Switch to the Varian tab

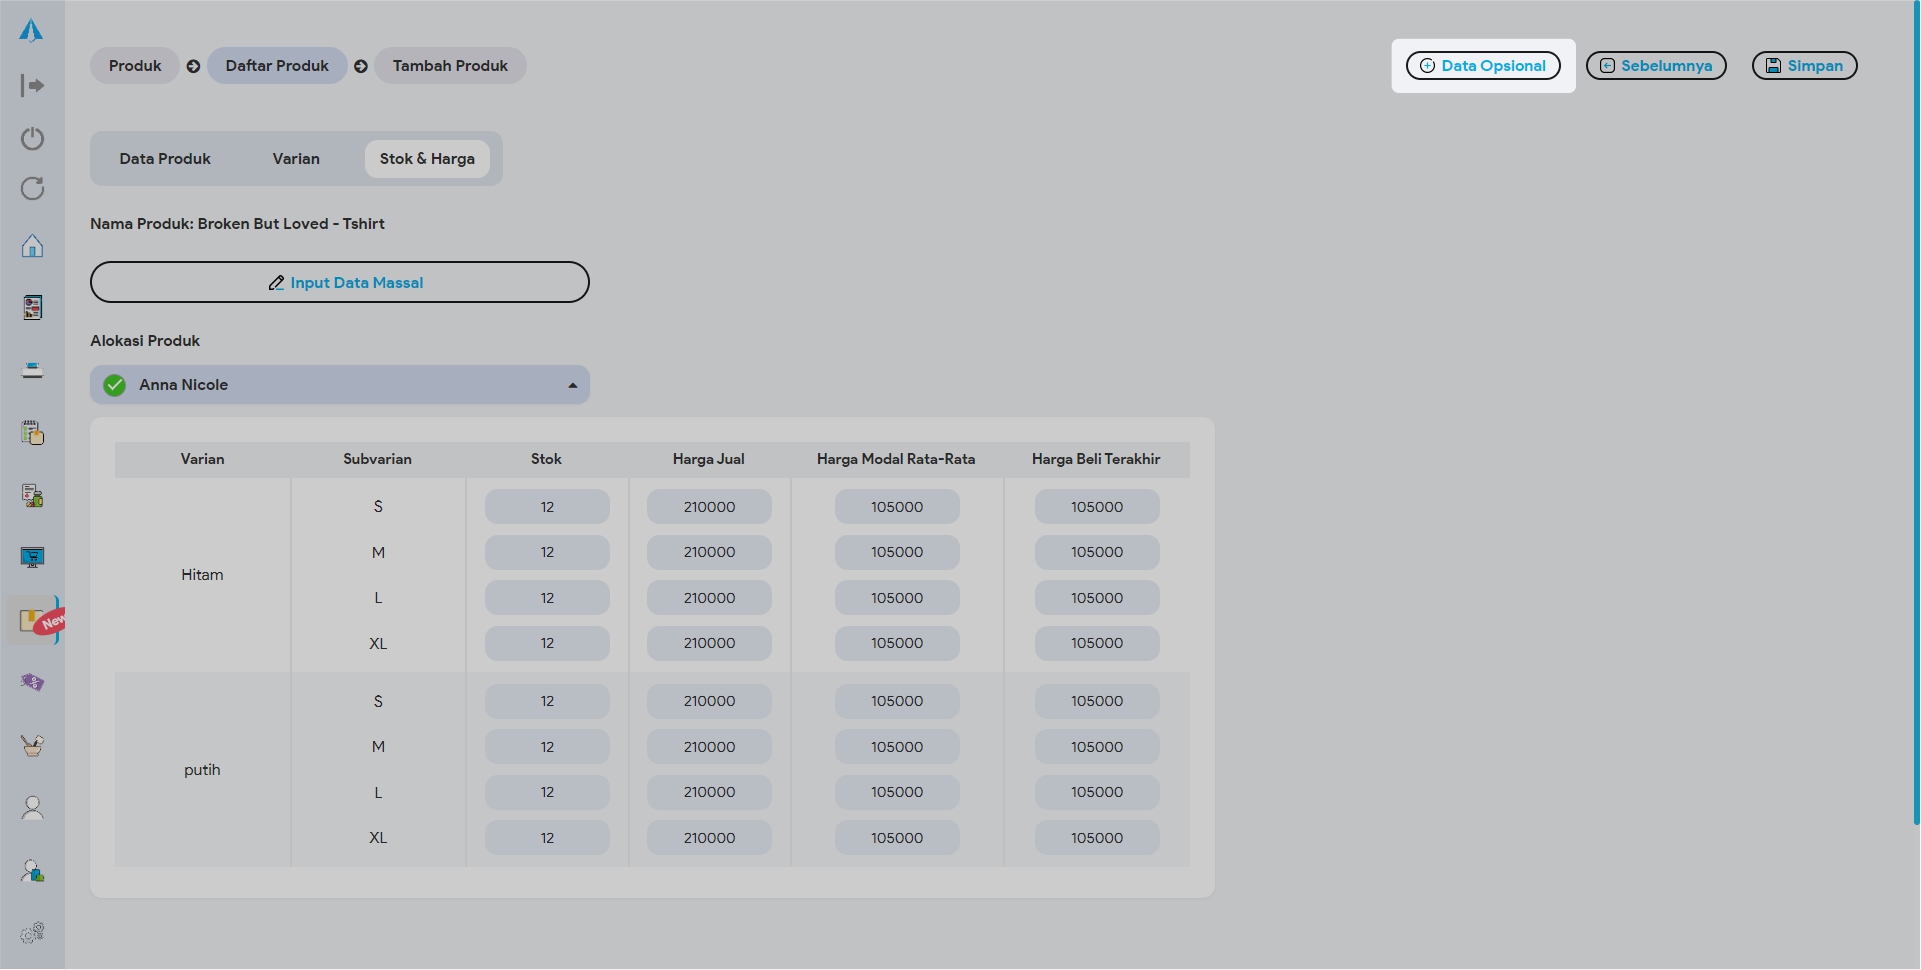[296, 159]
